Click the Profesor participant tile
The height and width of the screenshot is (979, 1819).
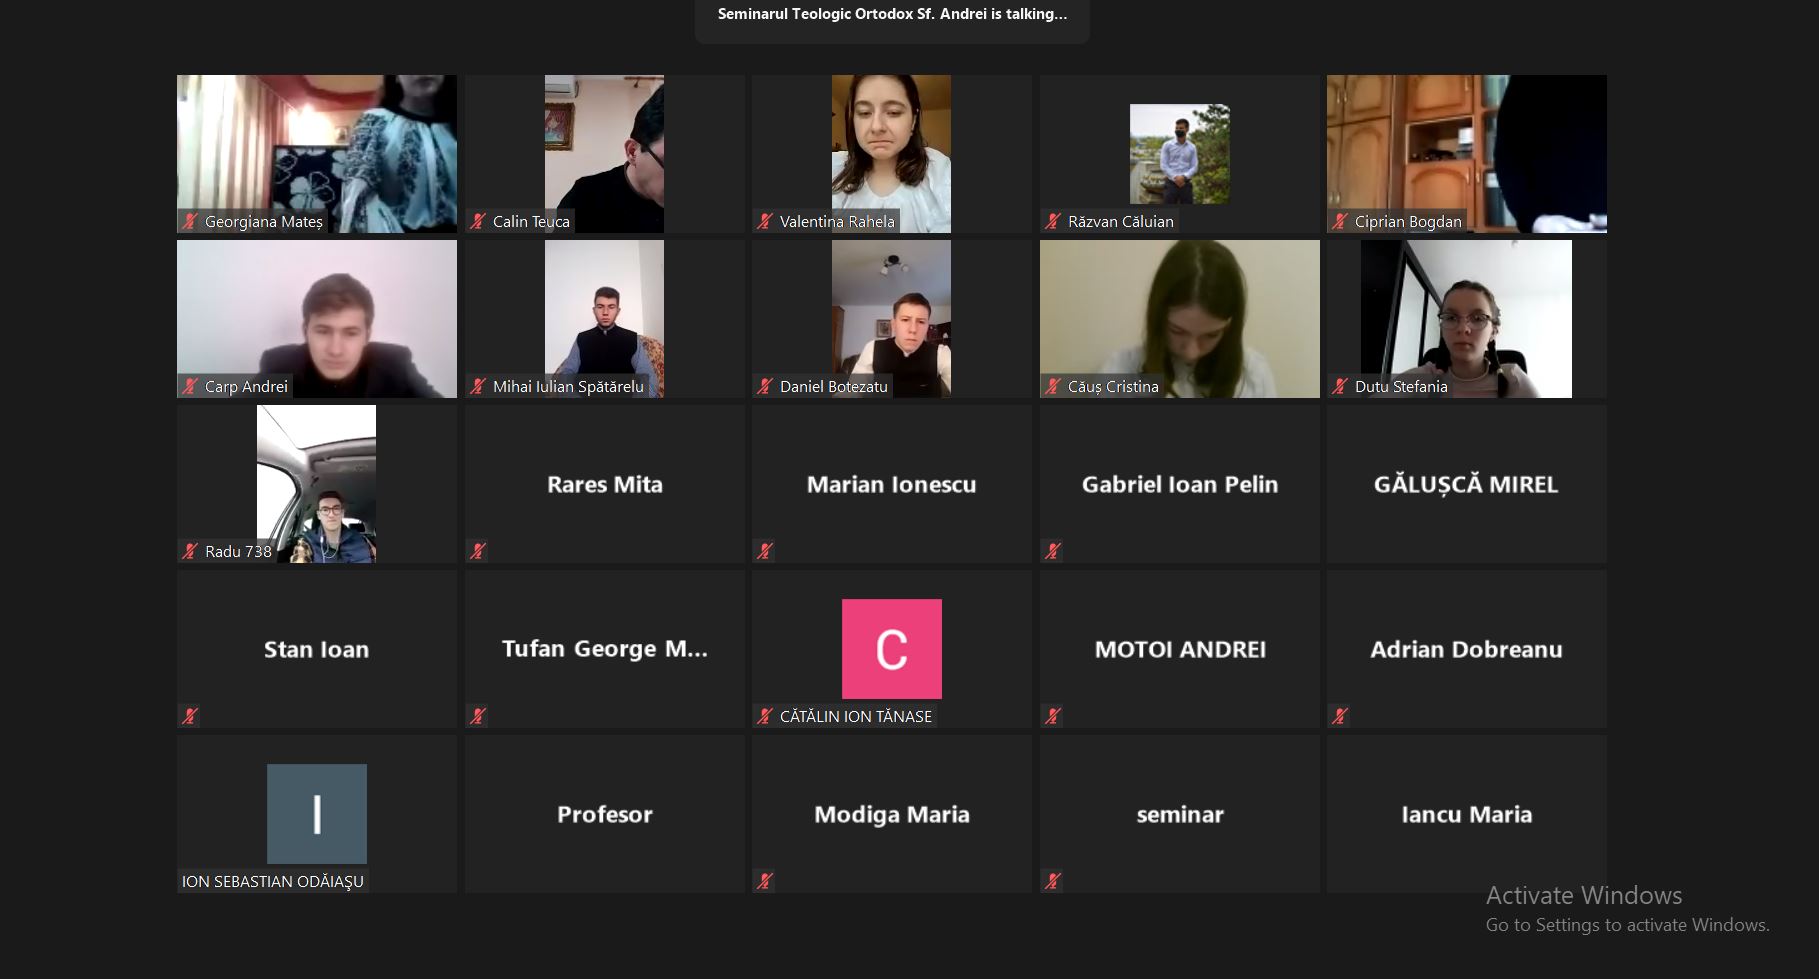point(605,814)
